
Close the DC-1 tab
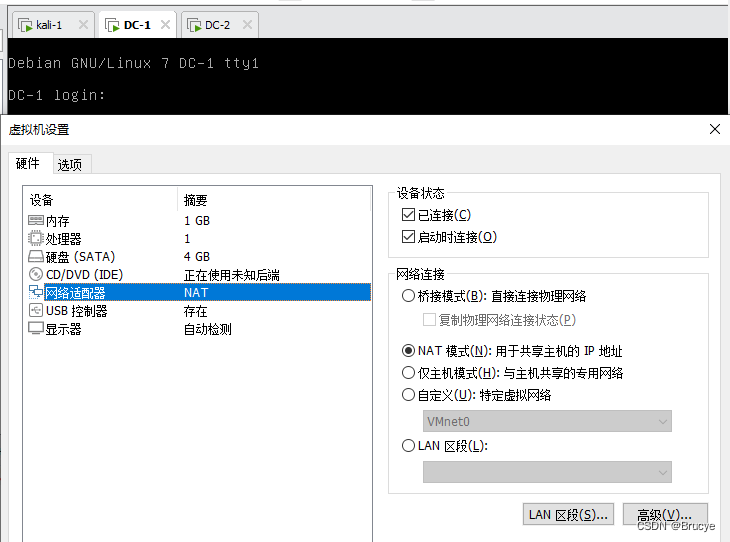[x=165, y=25]
